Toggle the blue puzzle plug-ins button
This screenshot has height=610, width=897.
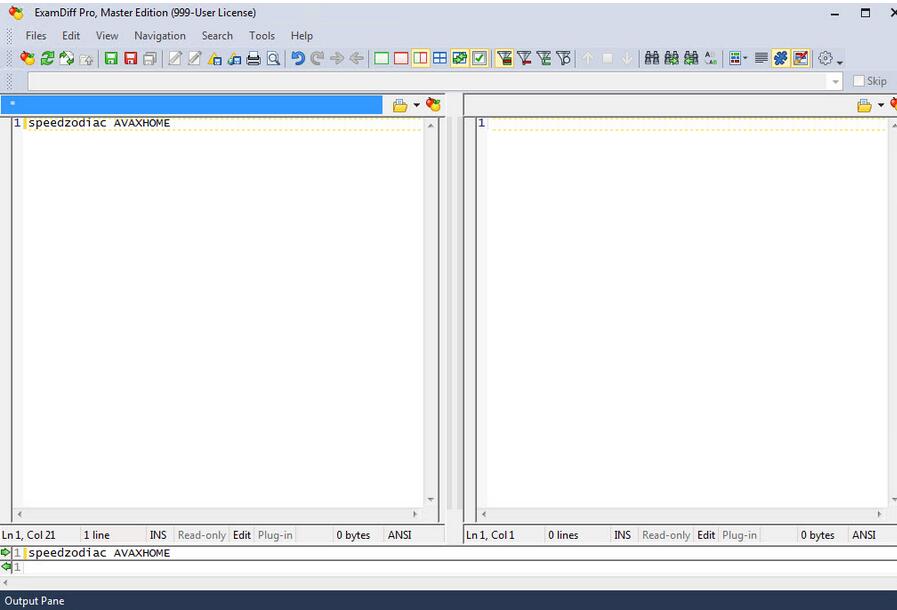coord(780,58)
